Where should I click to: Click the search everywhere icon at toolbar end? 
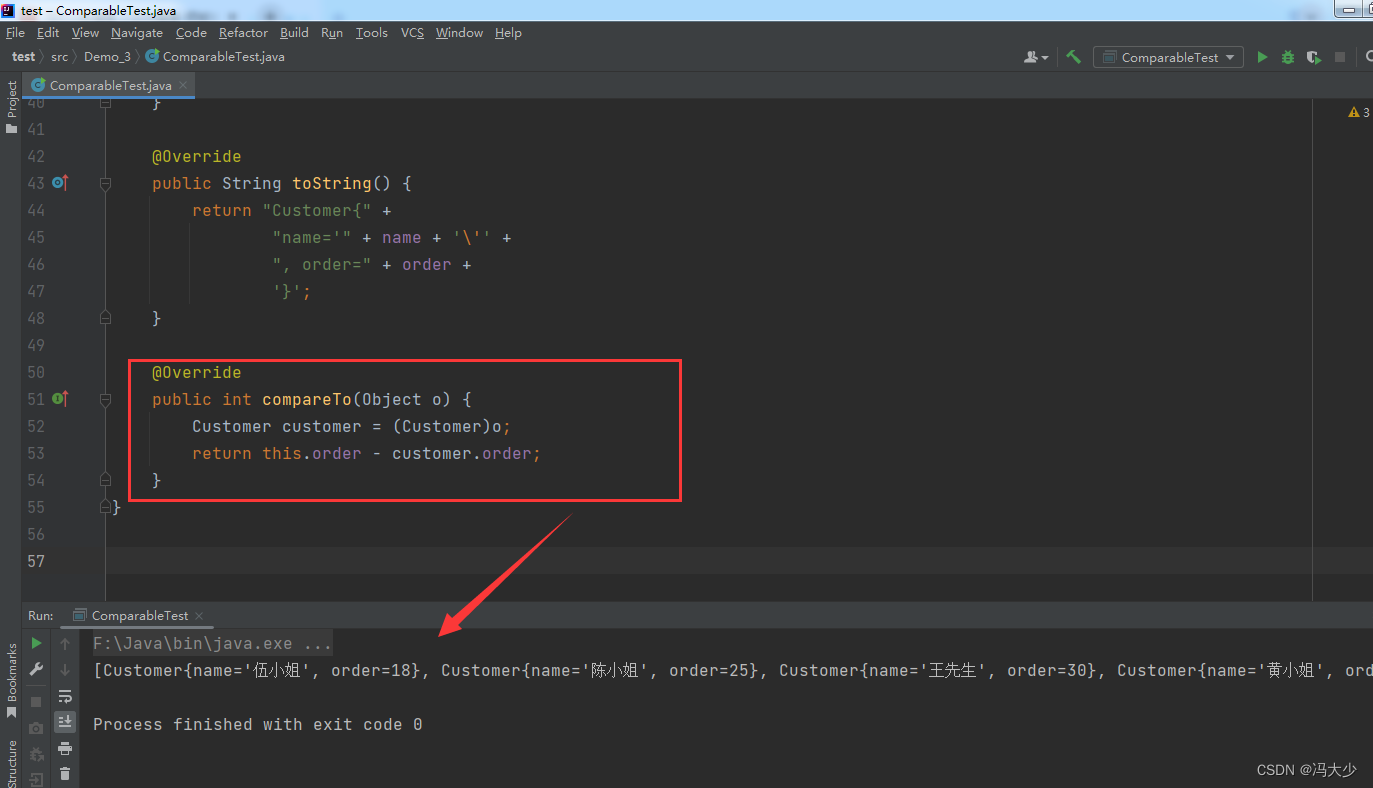pyautogui.click(x=1367, y=57)
